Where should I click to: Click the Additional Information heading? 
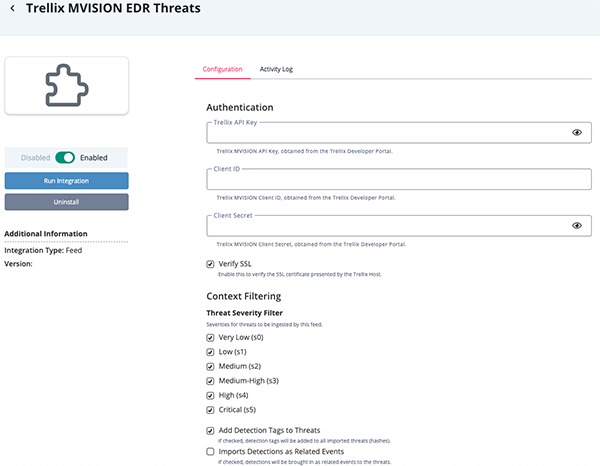pos(46,234)
